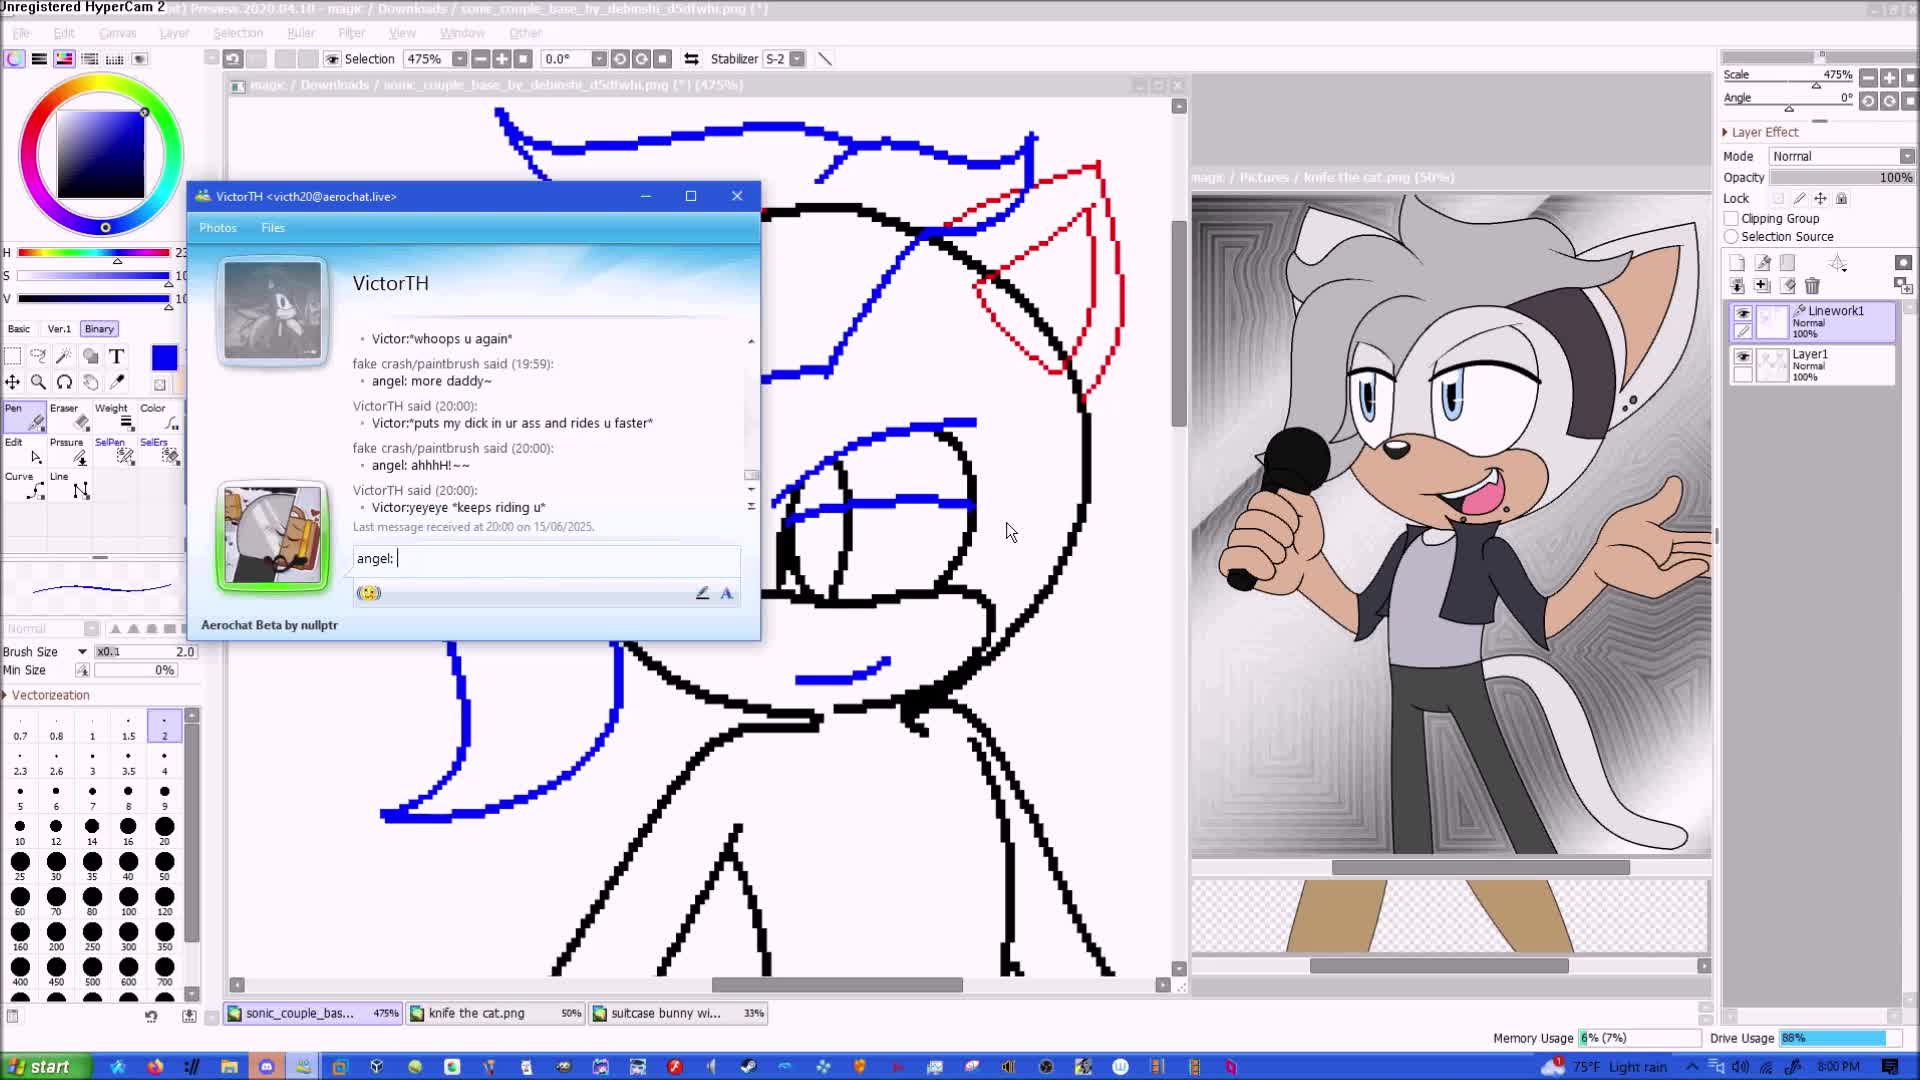Viewport: 1920px width, 1080px height.
Task: Select the Color Picker eyedropper tool
Action: (x=116, y=382)
